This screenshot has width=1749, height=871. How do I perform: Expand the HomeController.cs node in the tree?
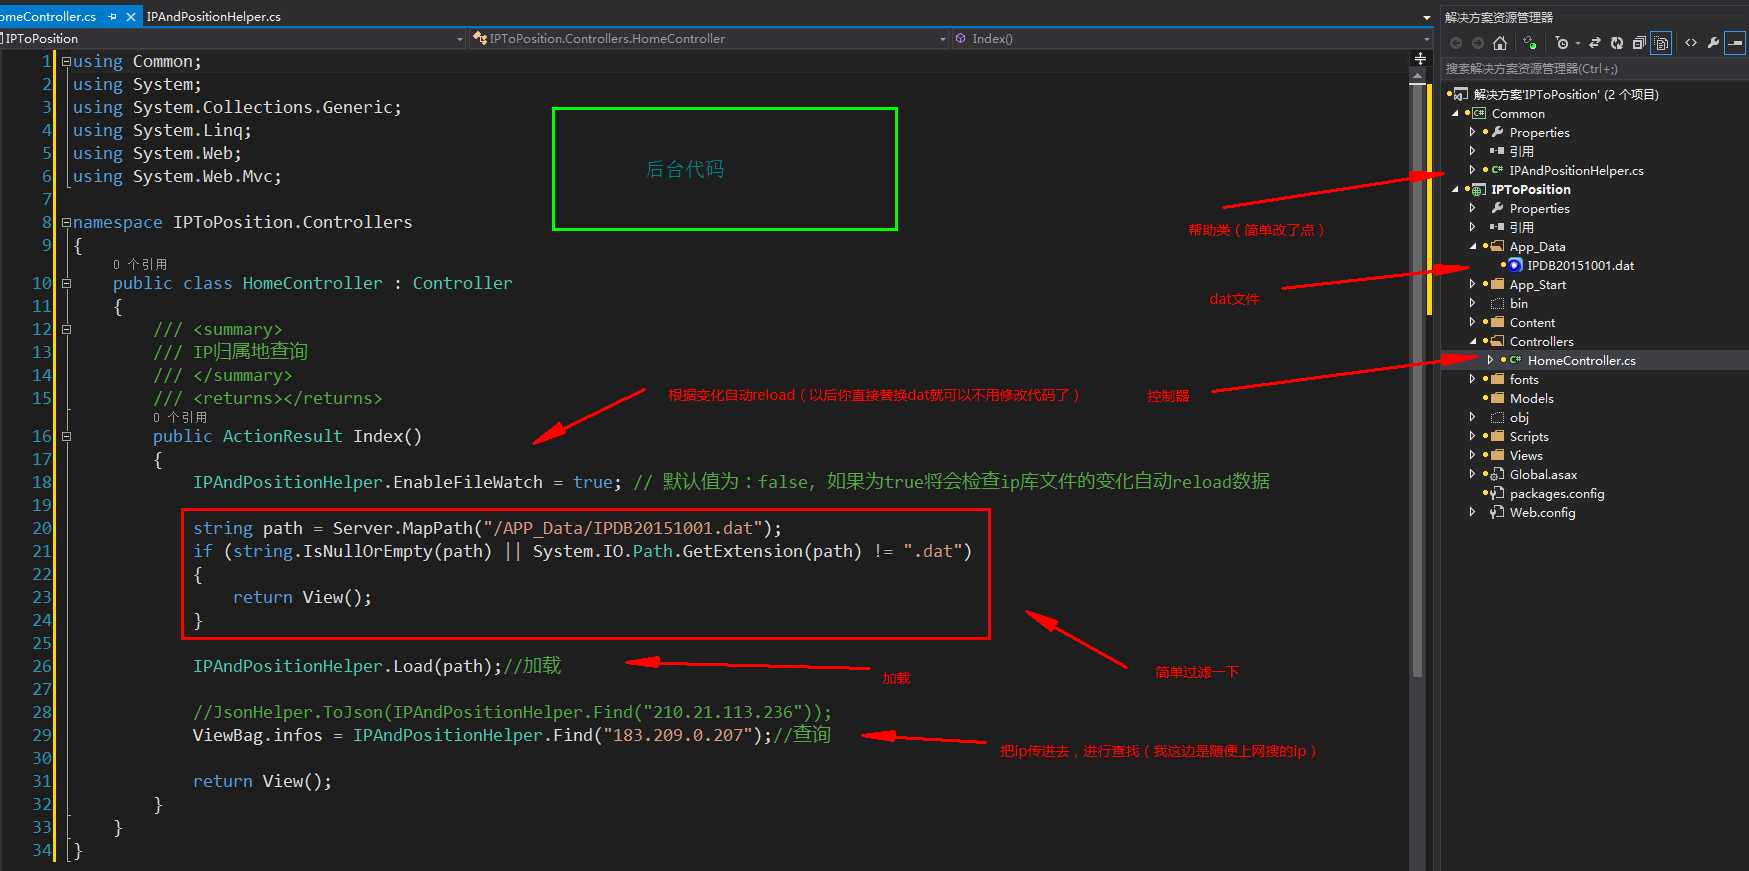tap(1490, 360)
